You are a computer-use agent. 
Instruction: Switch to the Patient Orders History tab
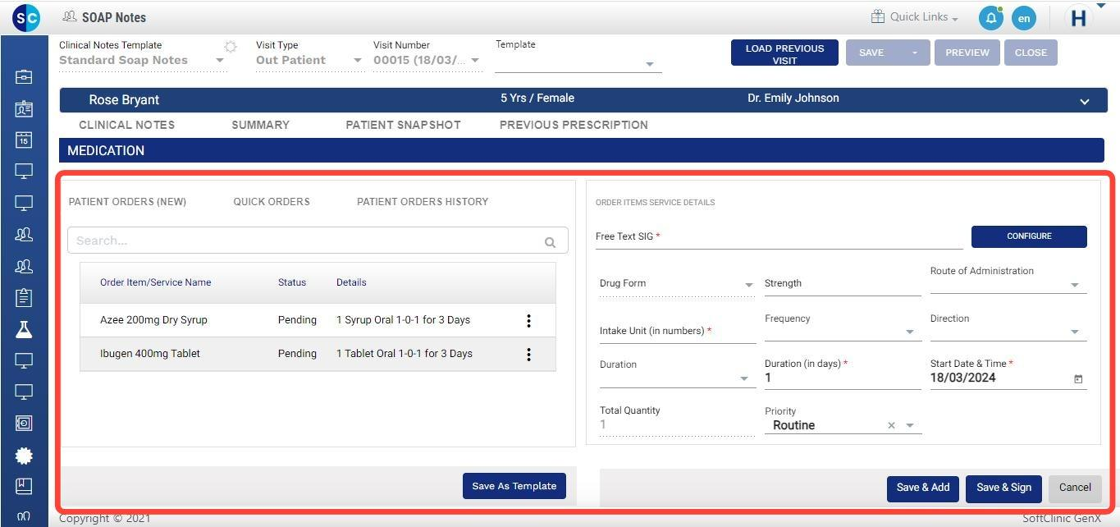422,202
